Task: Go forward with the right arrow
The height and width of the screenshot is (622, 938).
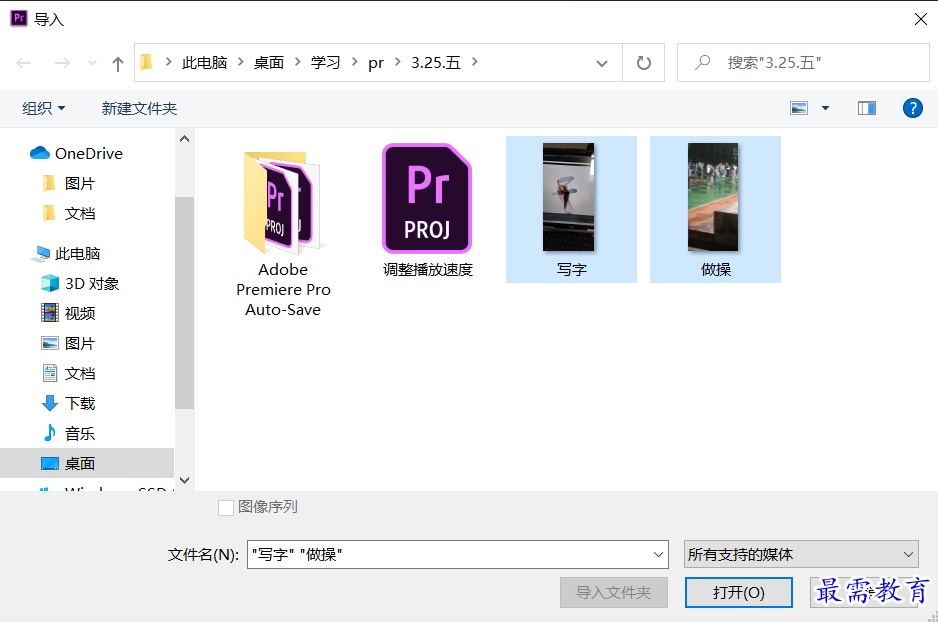Action: pyautogui.click(x=62, y=63)
